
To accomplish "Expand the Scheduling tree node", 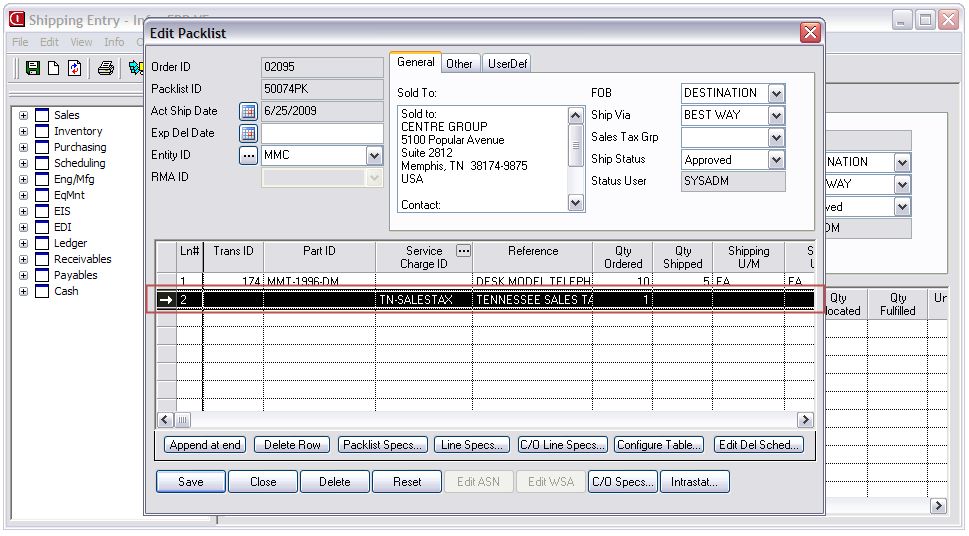I will [x=23, y=163].
